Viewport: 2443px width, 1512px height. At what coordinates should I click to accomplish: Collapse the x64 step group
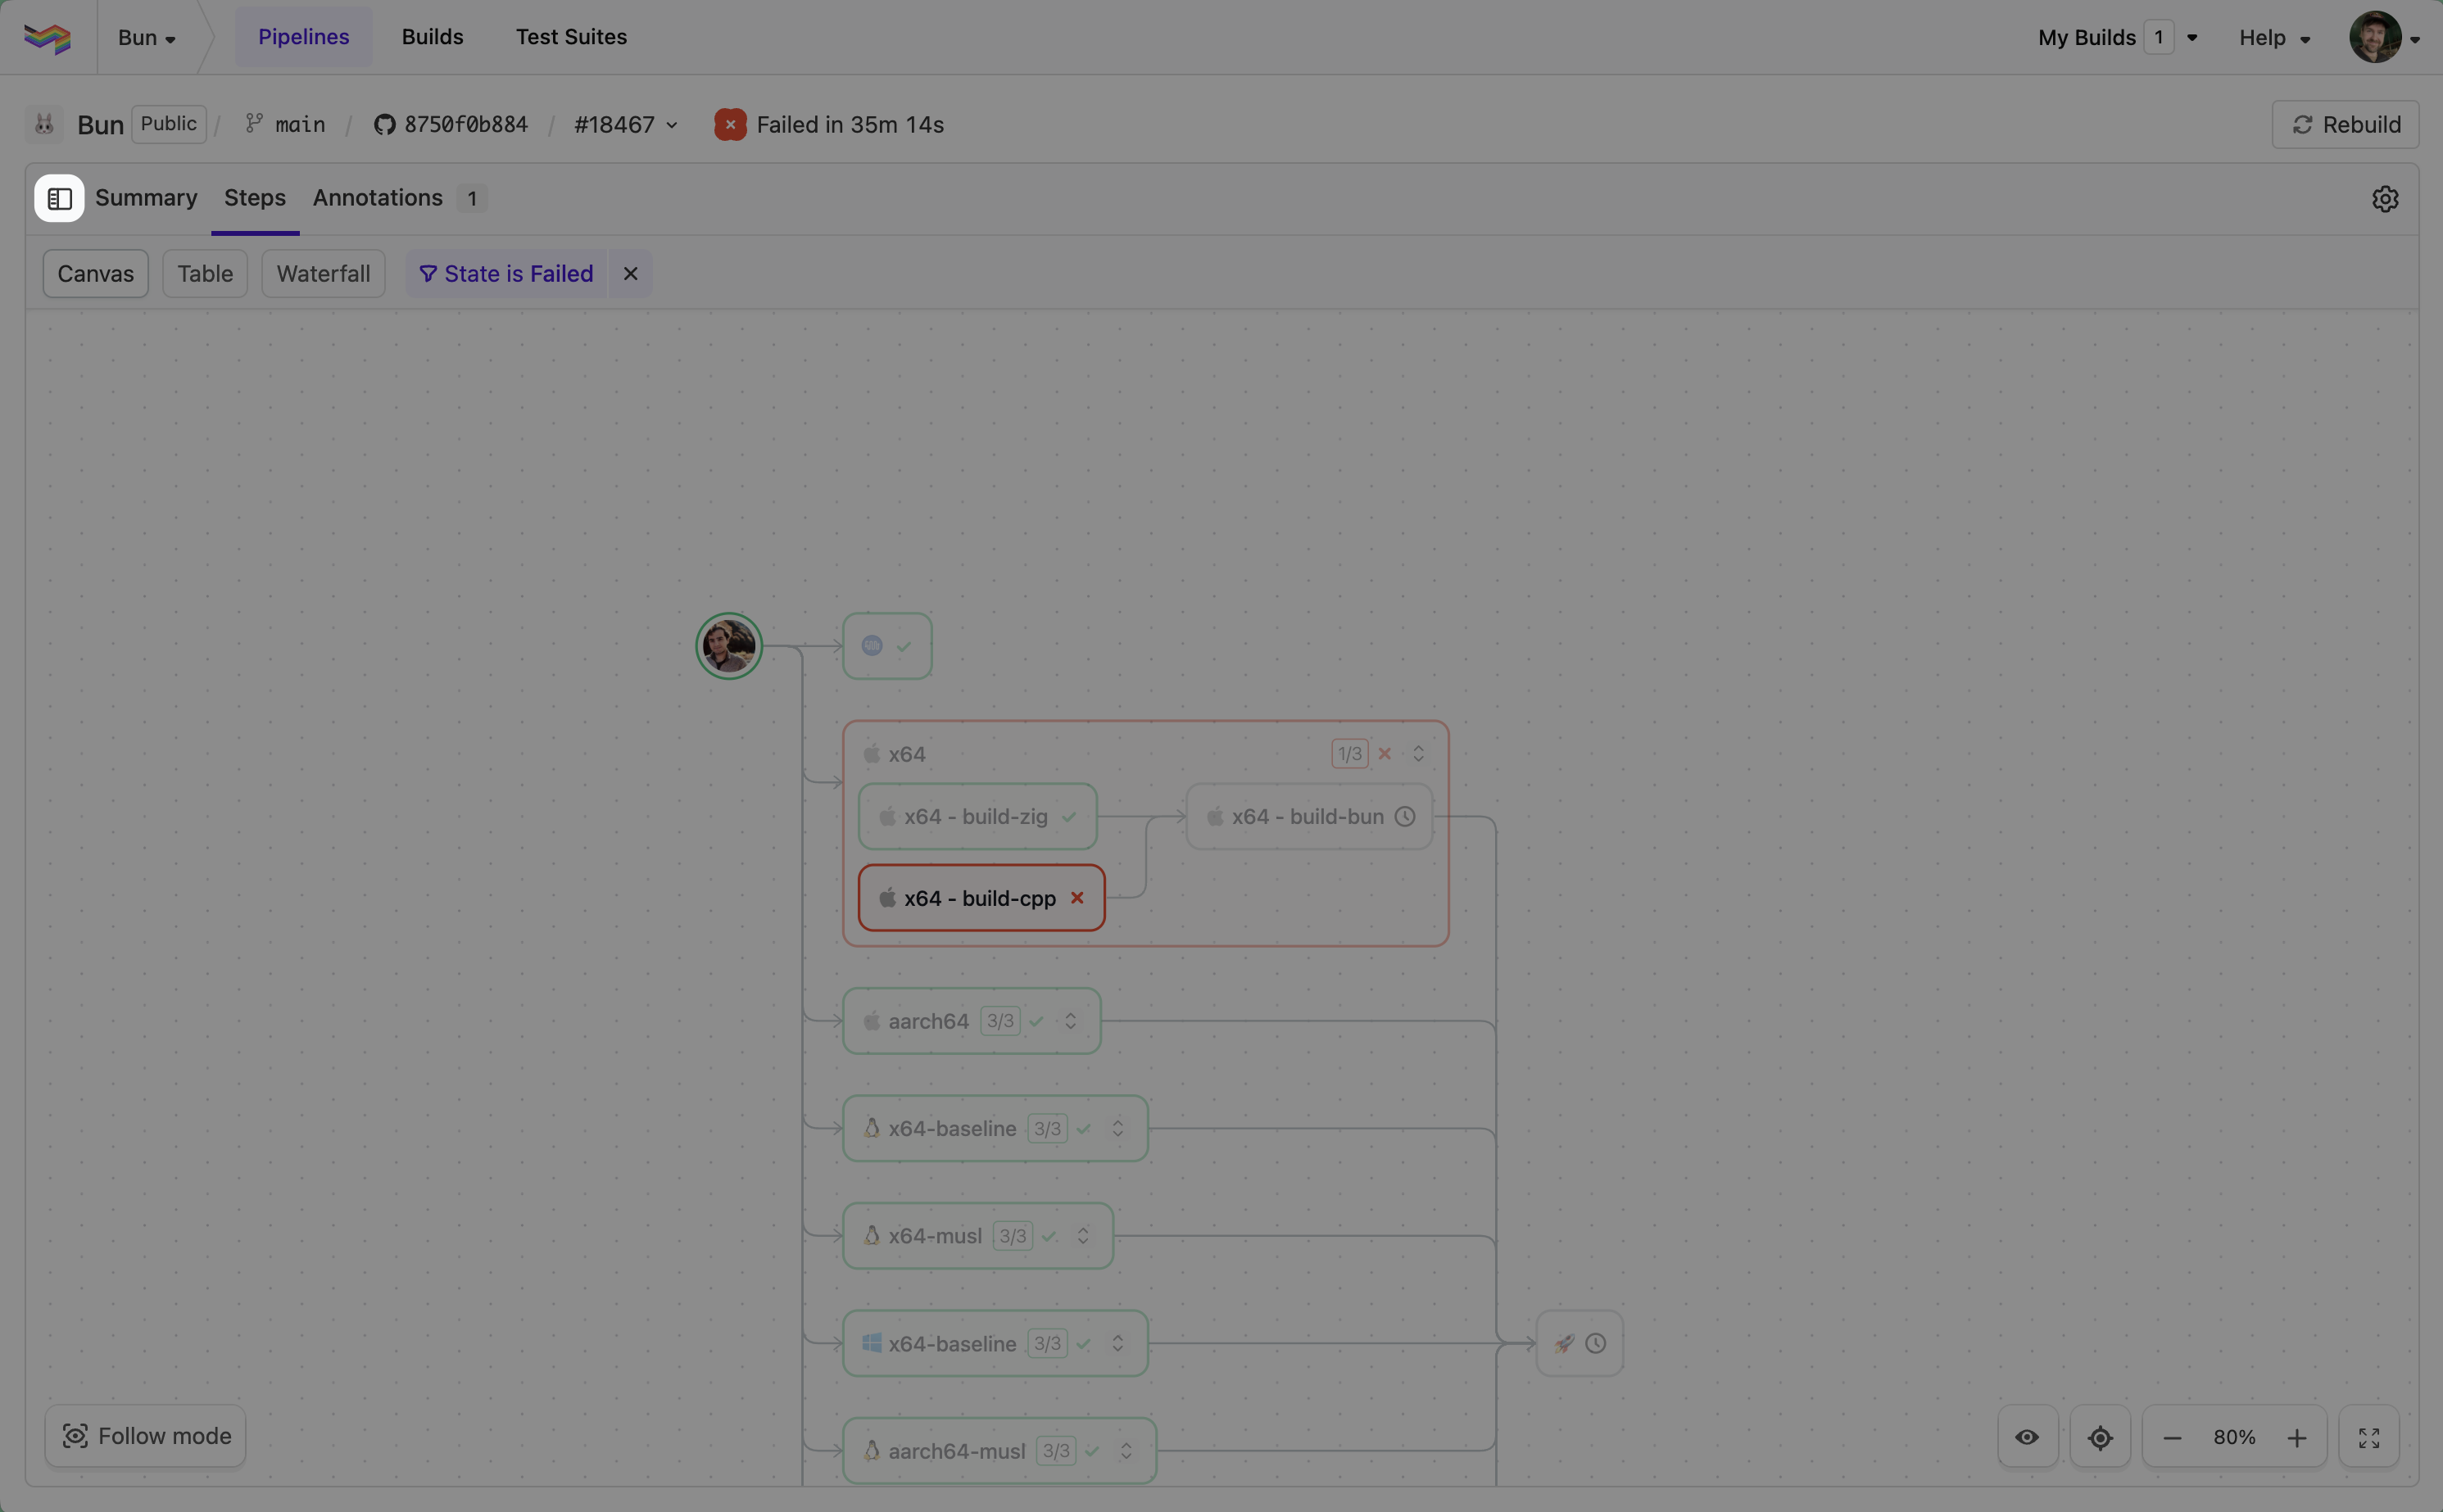click(x=1418, y=753)
